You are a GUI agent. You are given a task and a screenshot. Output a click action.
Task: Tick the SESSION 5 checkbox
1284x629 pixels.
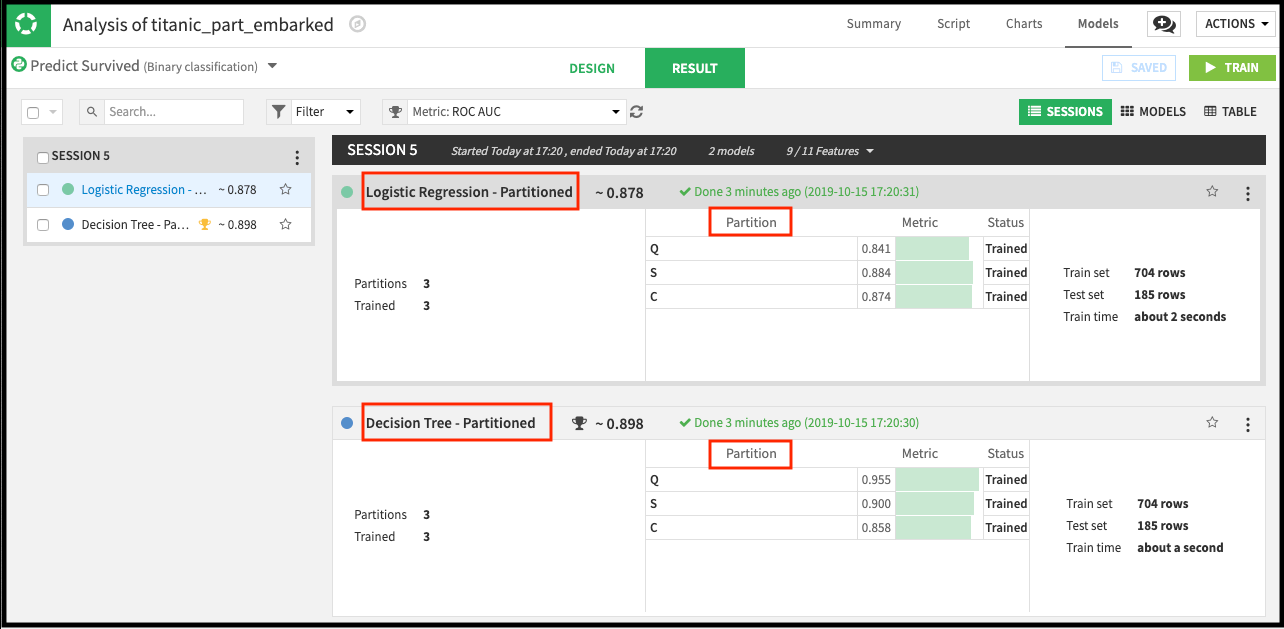43,157
